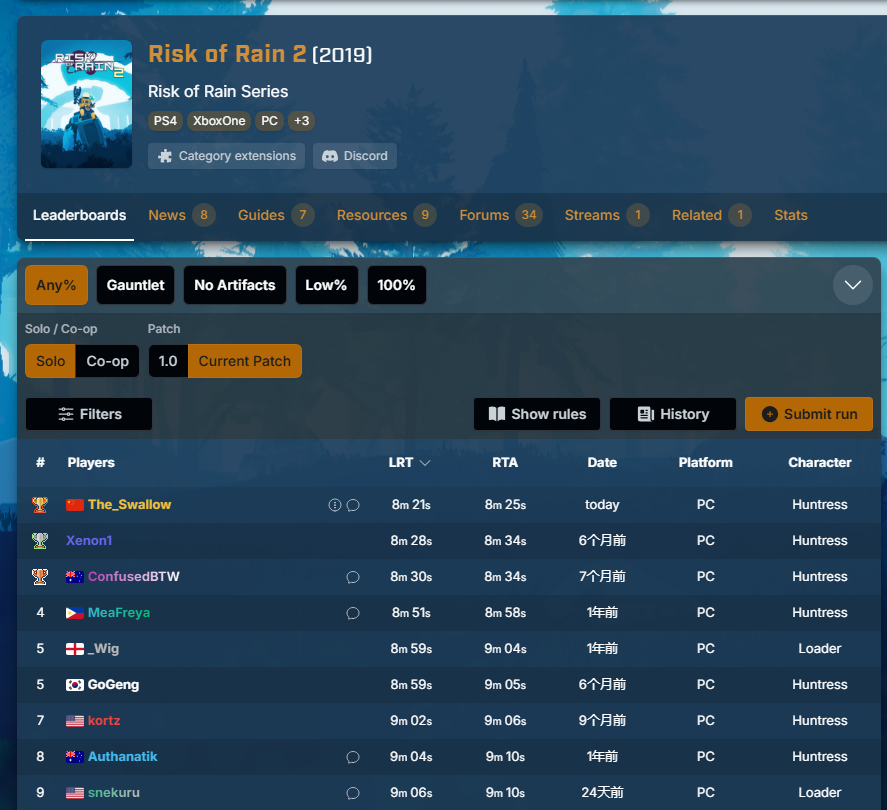Click the 8m 21s LRT time

click(x=411, y=505)
